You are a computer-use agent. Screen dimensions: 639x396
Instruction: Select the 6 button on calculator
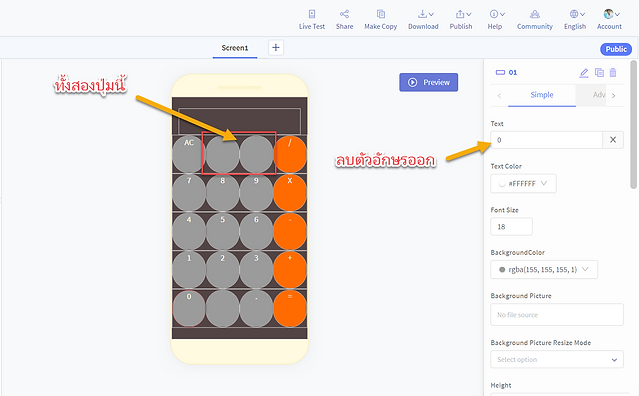[256, 231]
